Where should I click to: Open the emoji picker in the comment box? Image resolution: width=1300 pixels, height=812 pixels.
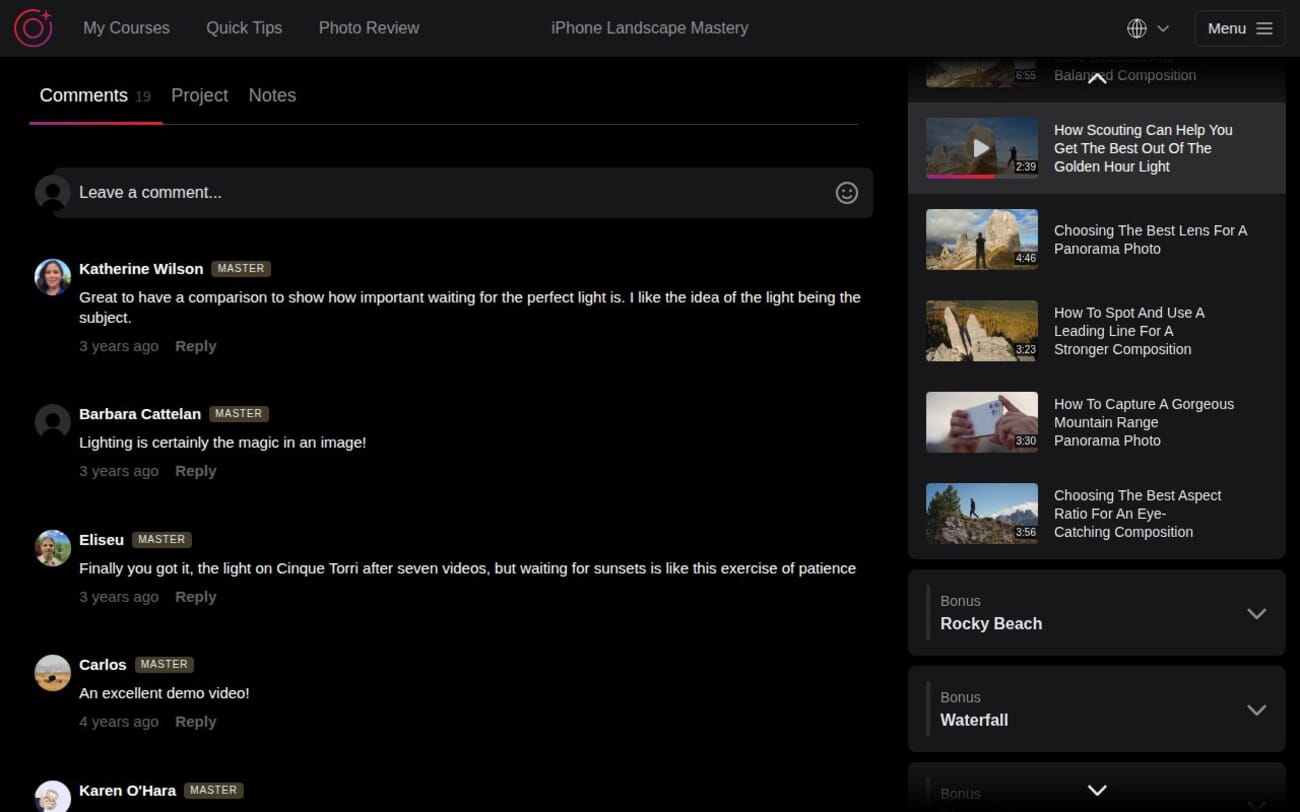[846, 192]
